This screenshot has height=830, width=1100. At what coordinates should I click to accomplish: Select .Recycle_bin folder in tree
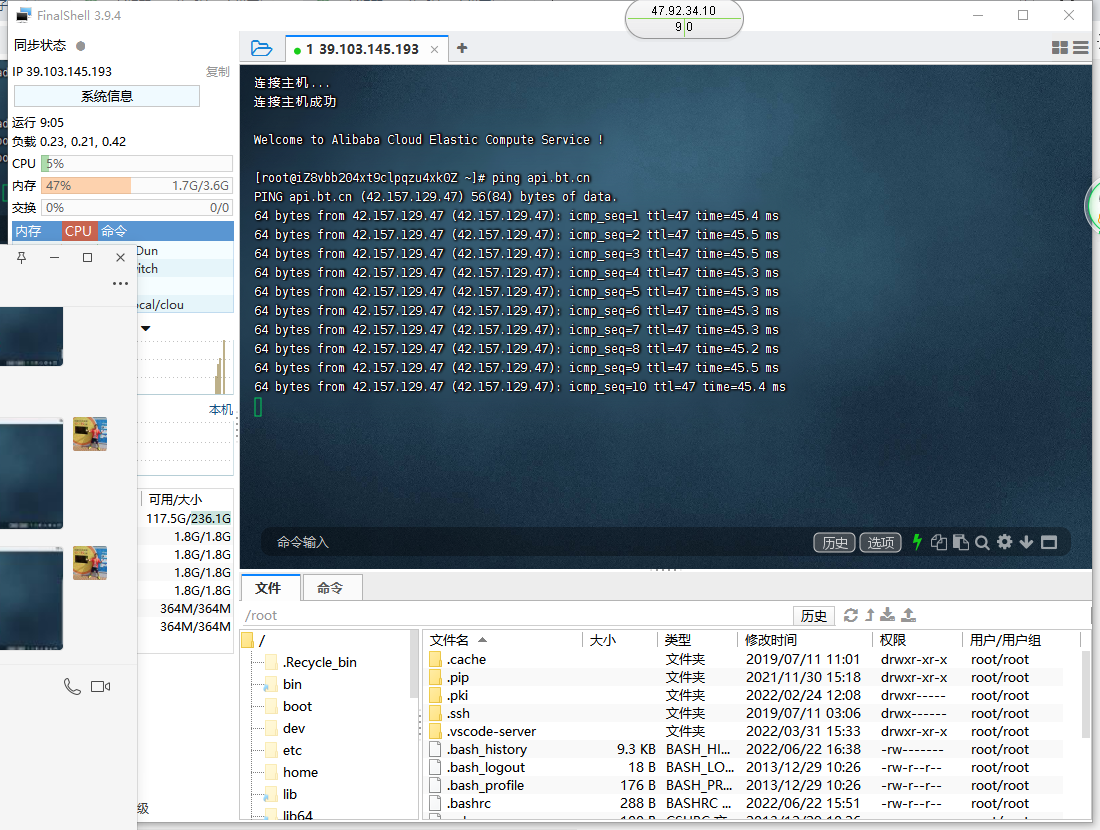point(311,662)
